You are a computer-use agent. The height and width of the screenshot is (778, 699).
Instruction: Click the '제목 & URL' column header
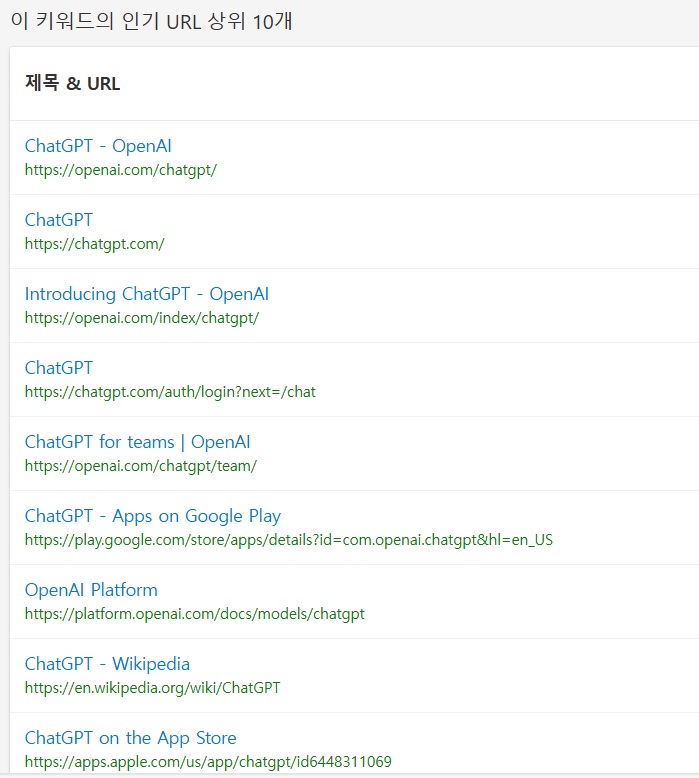pyautogui.click(x=72, y=83)
